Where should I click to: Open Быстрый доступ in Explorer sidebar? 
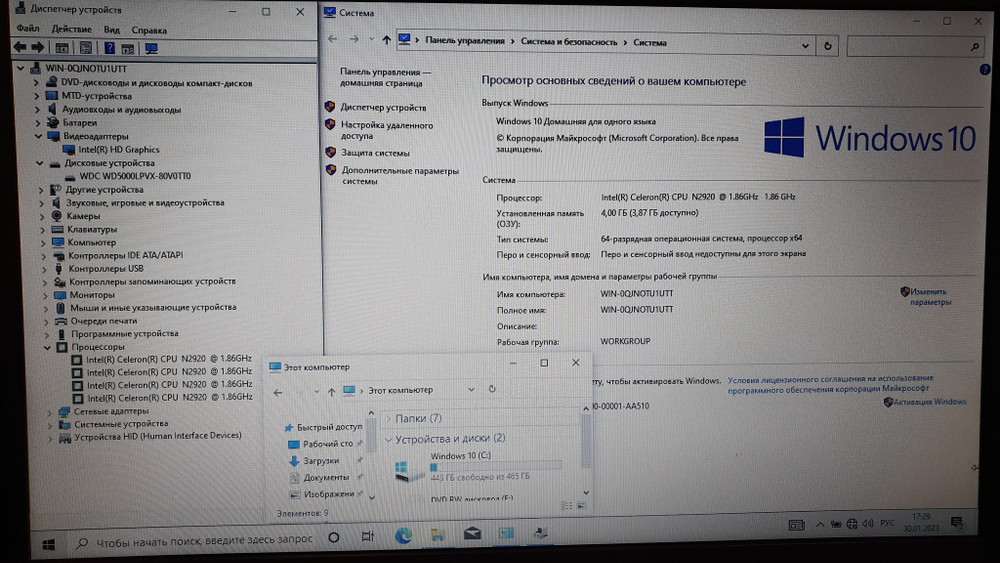click(x=329, y=427)
